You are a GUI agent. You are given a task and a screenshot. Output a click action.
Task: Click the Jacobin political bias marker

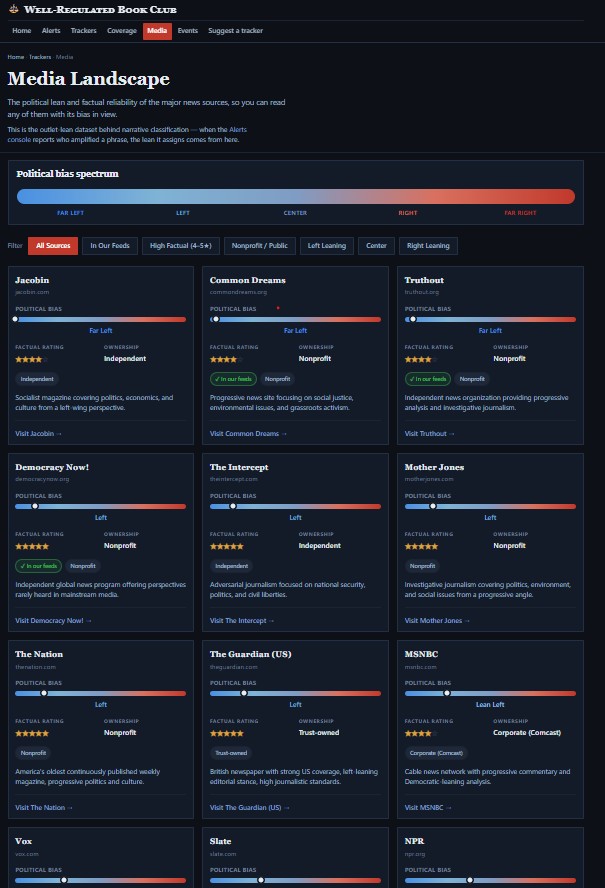point(15,319)
